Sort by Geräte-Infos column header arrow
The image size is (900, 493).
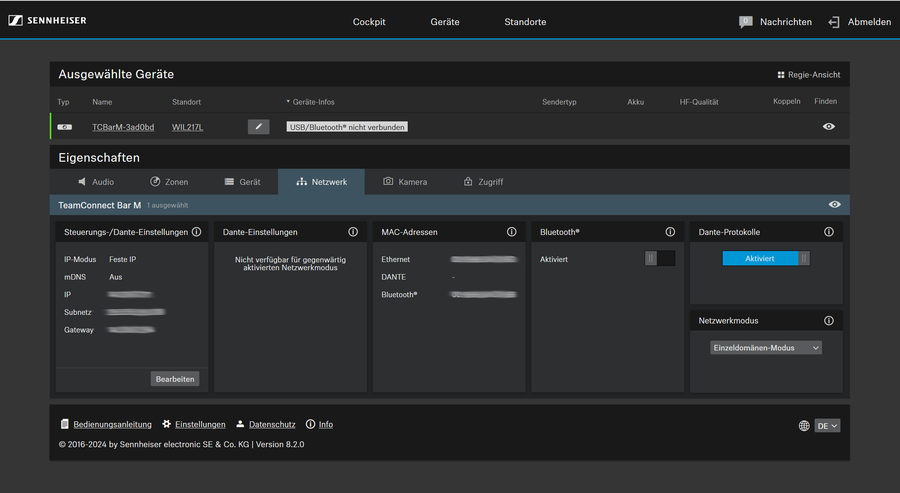coord(288,102)
